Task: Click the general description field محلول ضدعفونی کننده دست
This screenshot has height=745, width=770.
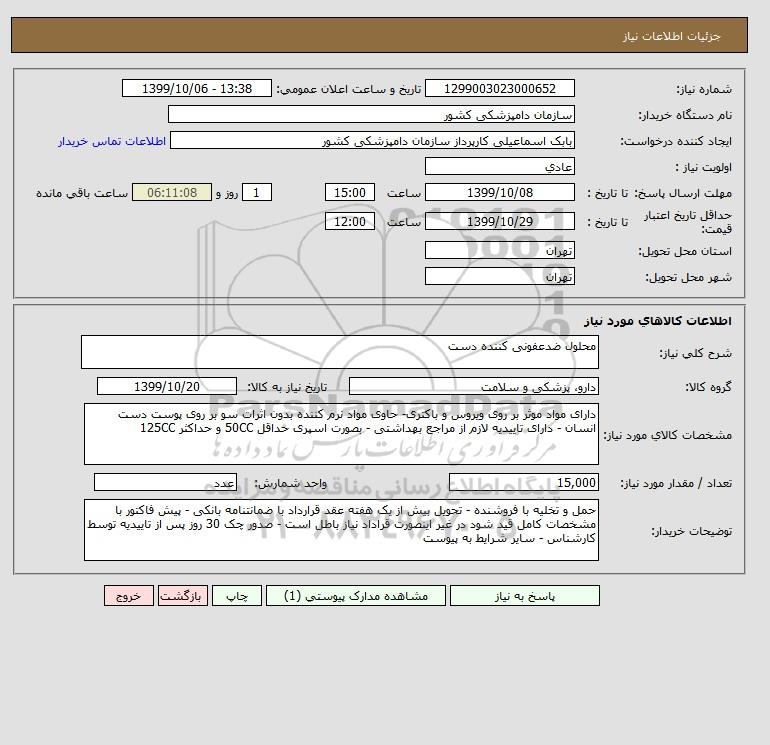Action: (x=340, y=352)
